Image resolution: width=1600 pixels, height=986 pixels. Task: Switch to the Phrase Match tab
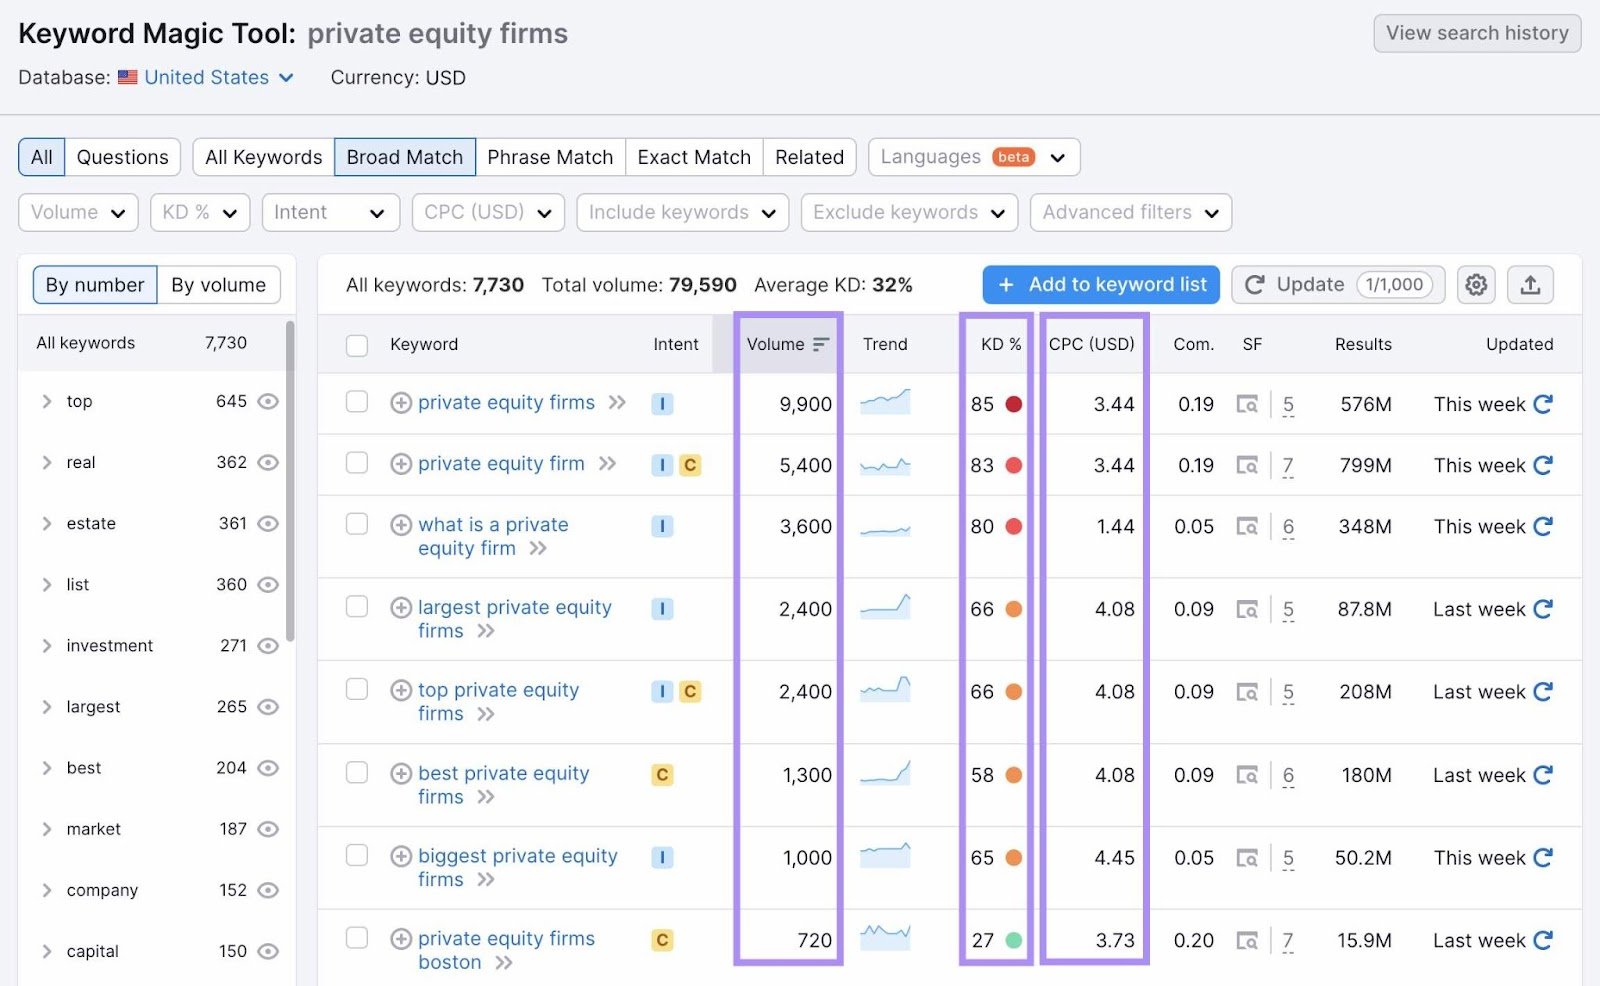tap(550, 157)
